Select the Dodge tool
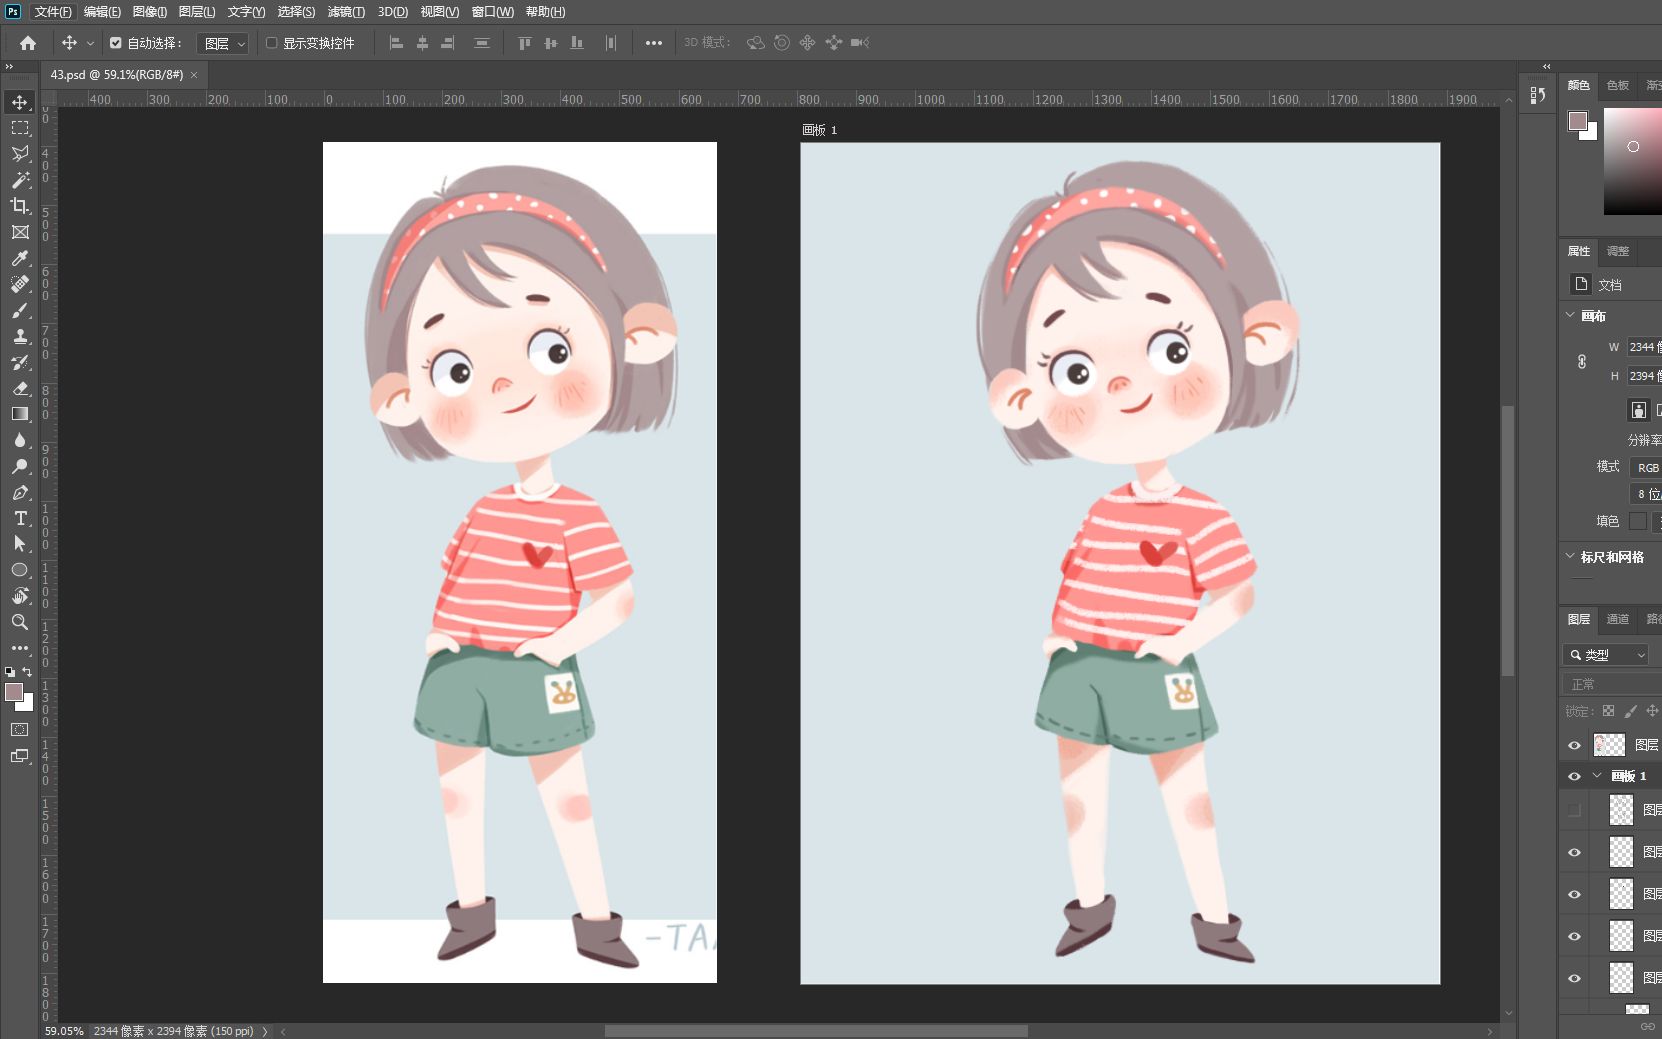 click(20, 466)
